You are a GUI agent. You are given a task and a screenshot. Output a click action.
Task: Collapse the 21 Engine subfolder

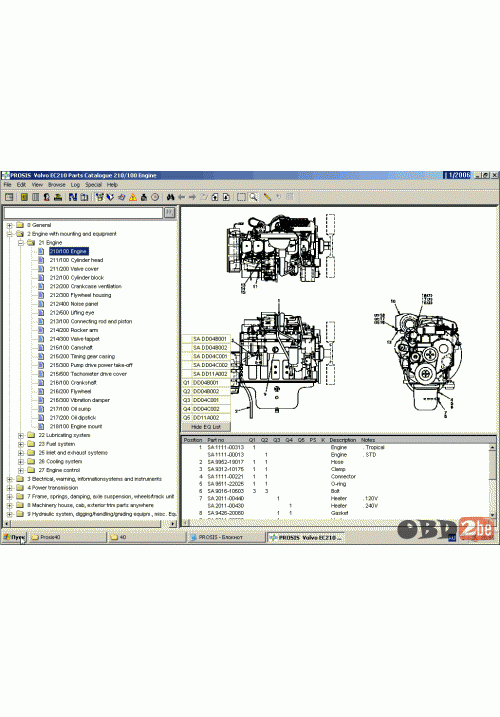[x=21, y=242]
